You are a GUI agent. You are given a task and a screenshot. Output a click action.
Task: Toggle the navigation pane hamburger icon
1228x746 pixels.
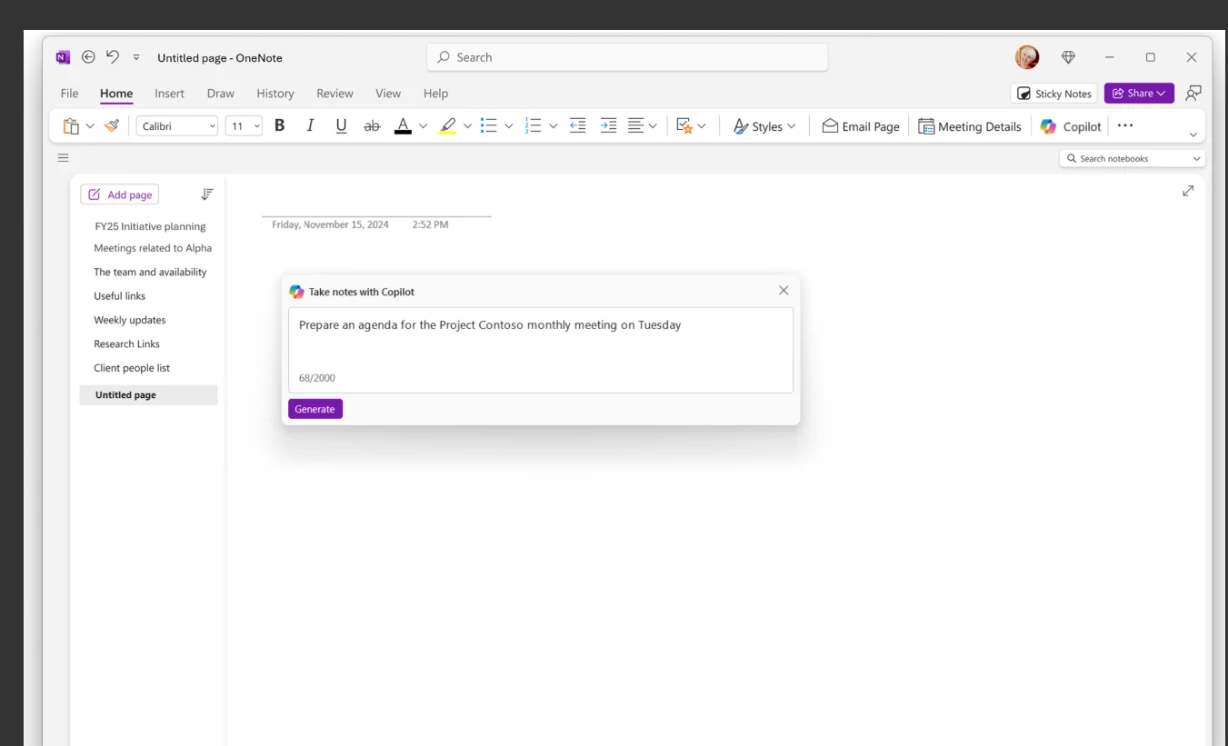tap(63, 158)
